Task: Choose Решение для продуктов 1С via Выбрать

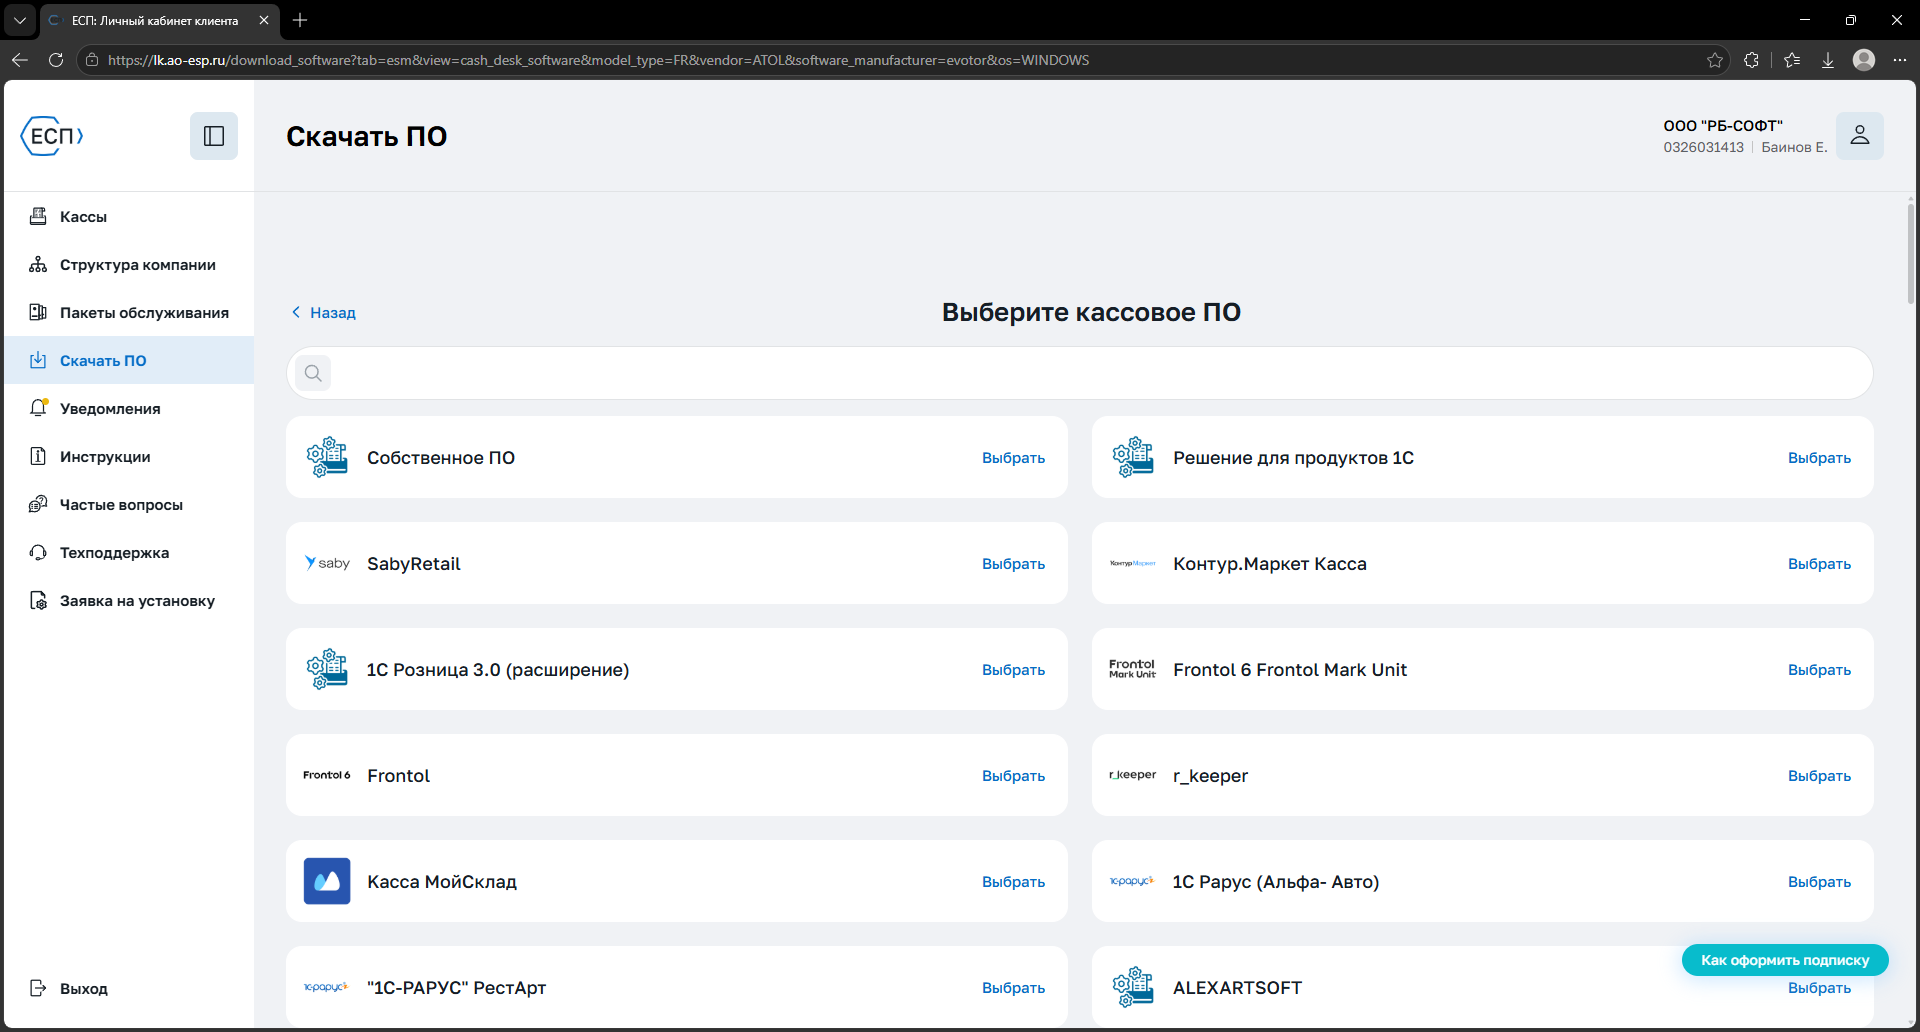Action: 1819,458
